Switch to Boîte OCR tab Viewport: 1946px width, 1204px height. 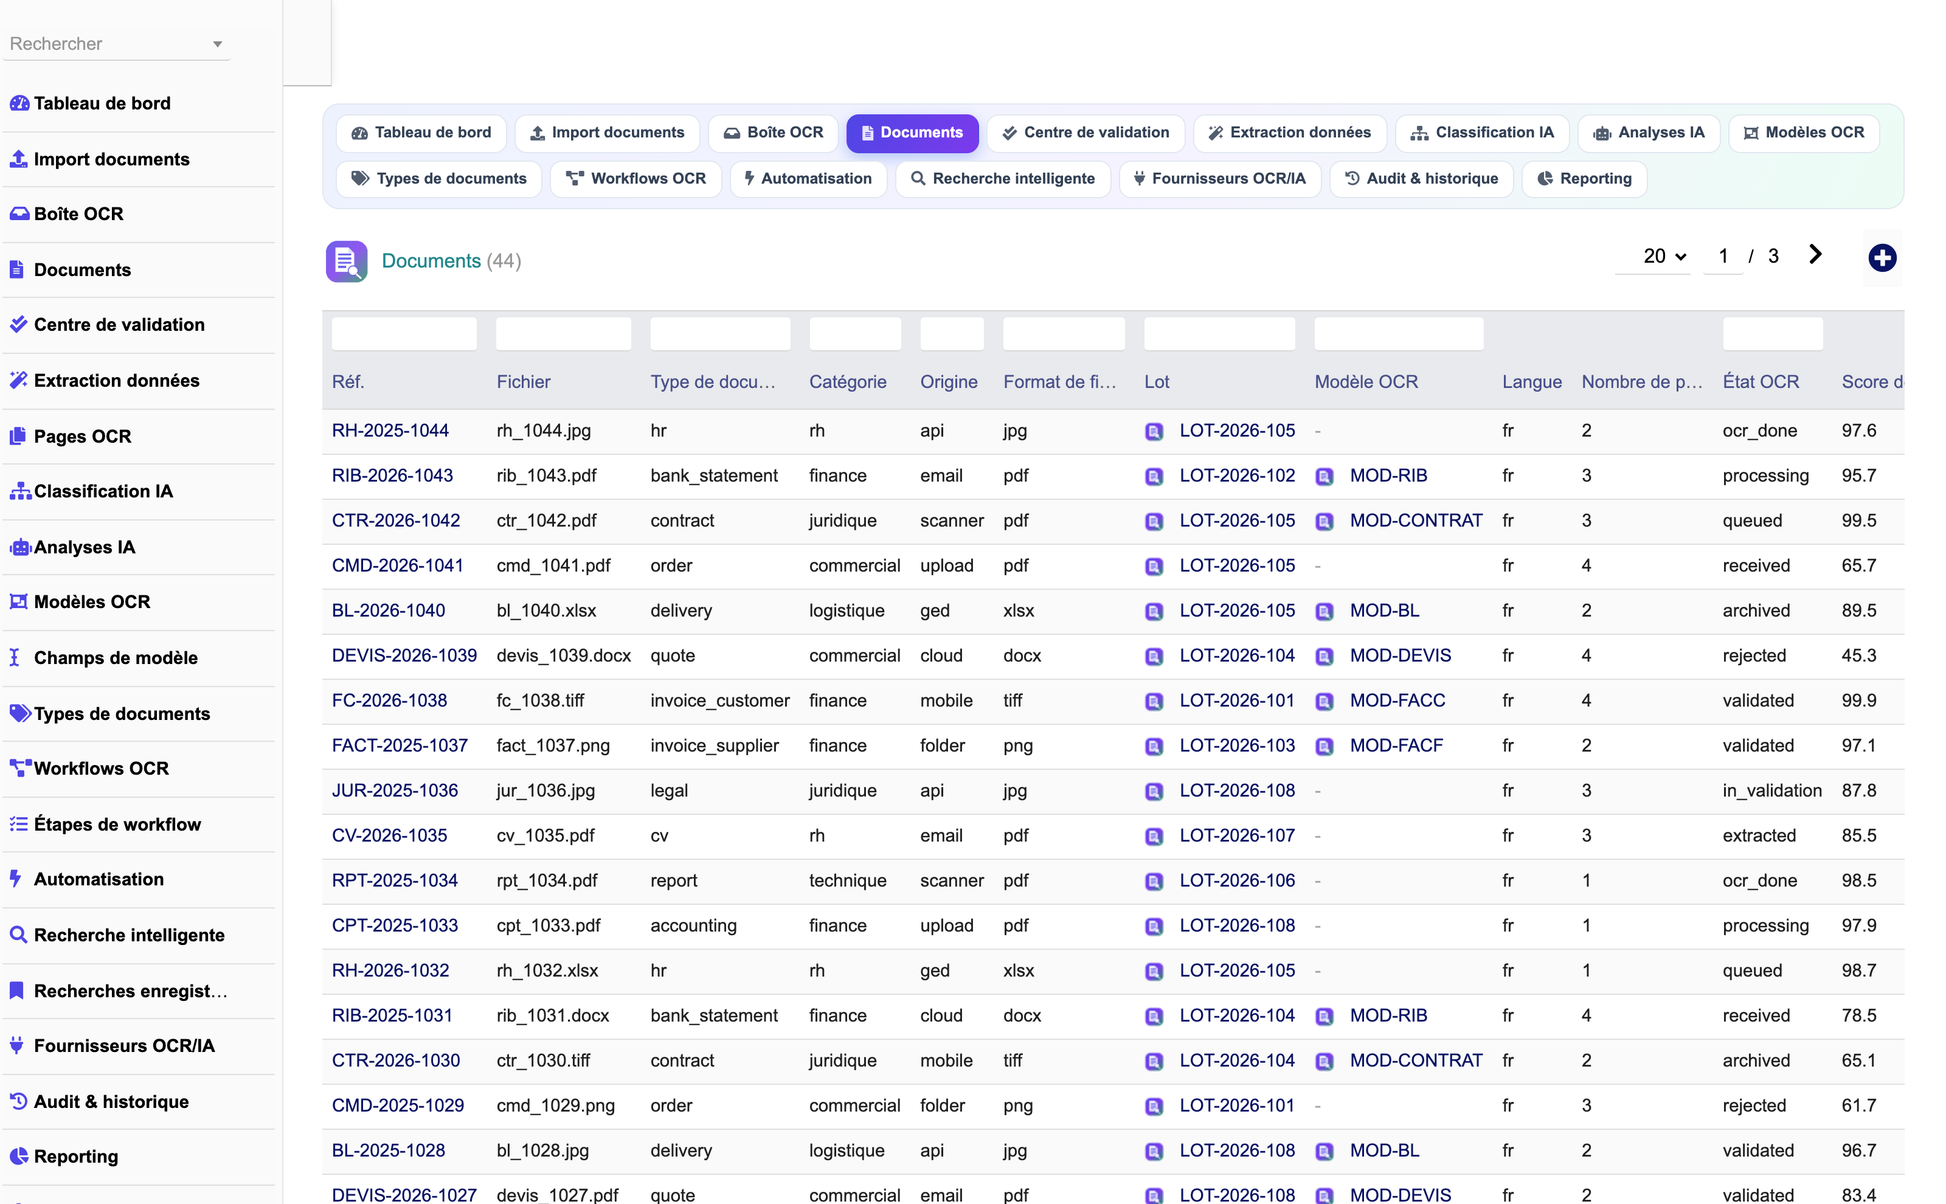773,133
